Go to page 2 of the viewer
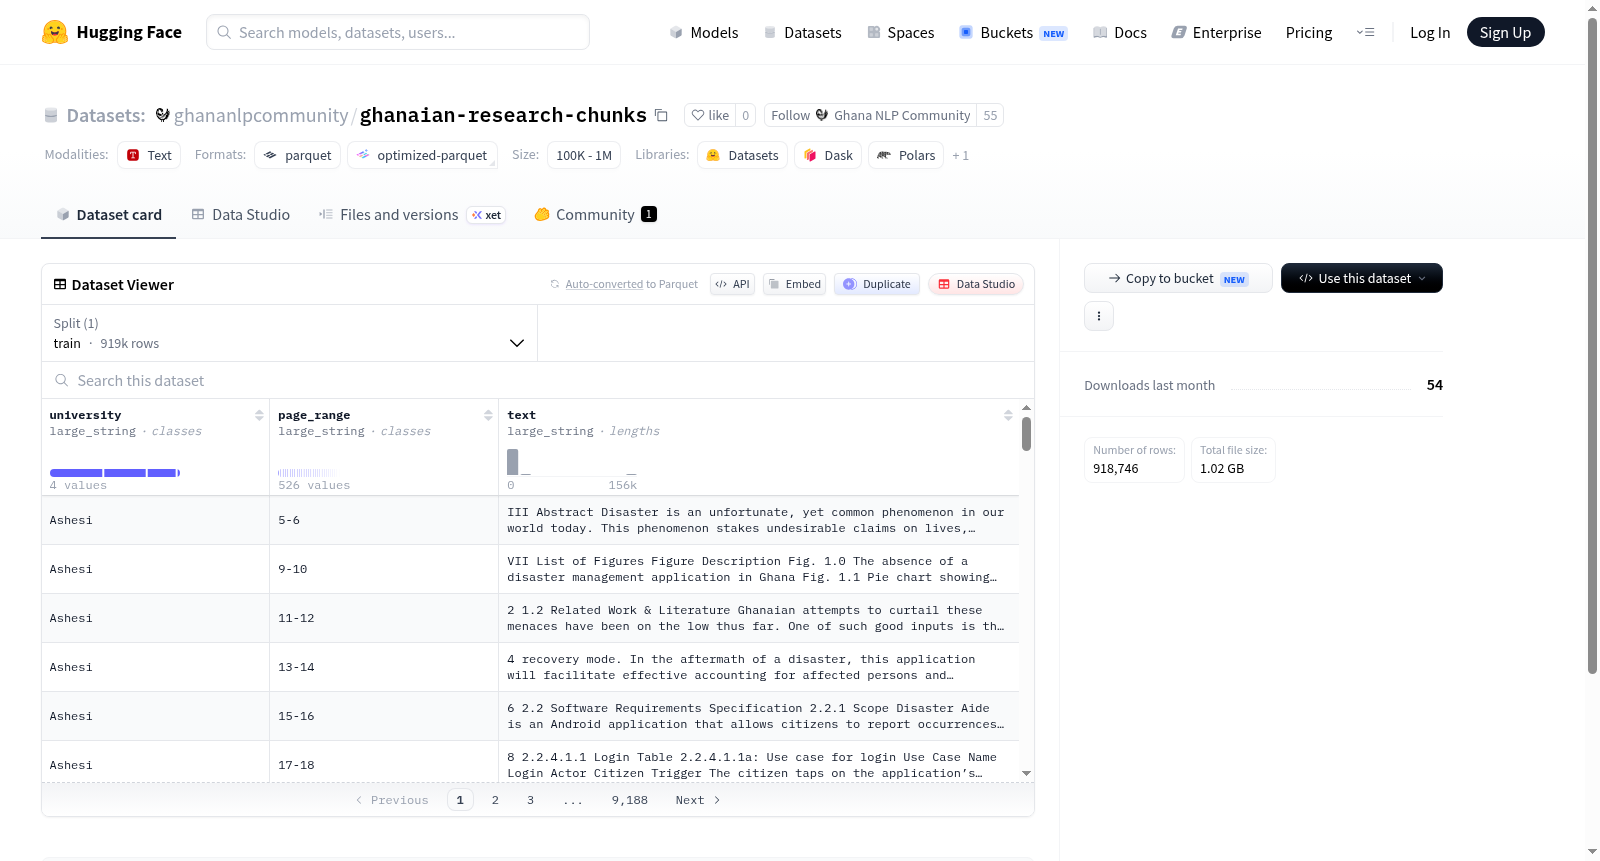The width and height of the screenshot is (1600, 861). point(495,800)
